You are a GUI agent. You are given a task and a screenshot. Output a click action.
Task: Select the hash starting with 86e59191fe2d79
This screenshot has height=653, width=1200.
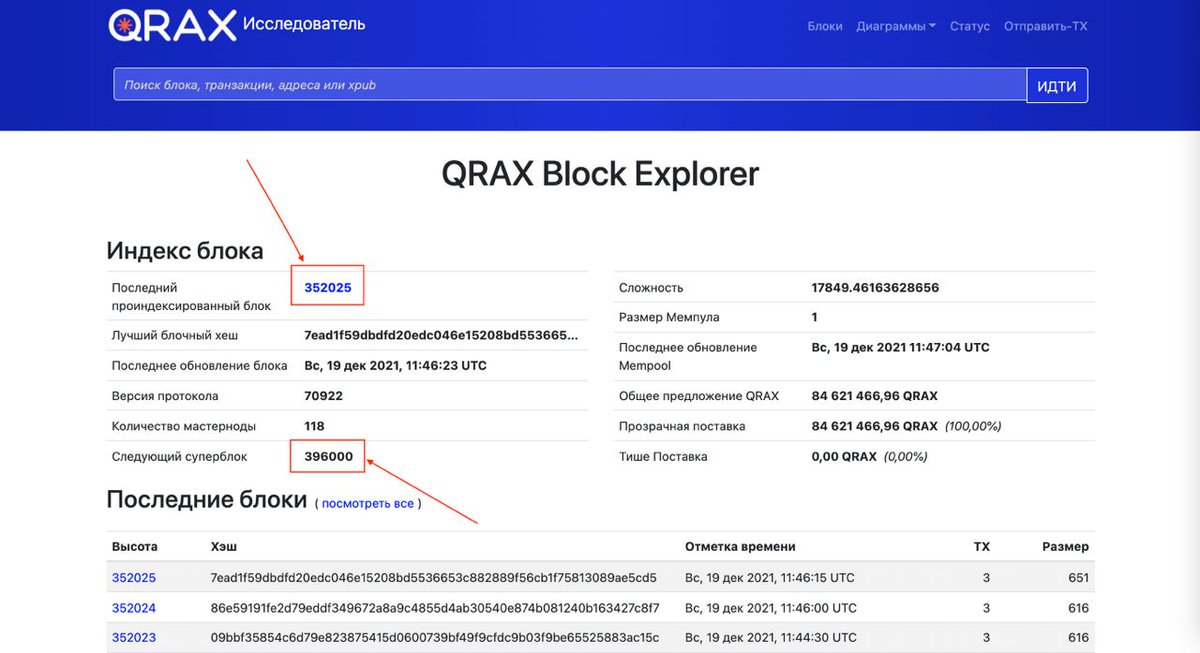coord(435,608)
